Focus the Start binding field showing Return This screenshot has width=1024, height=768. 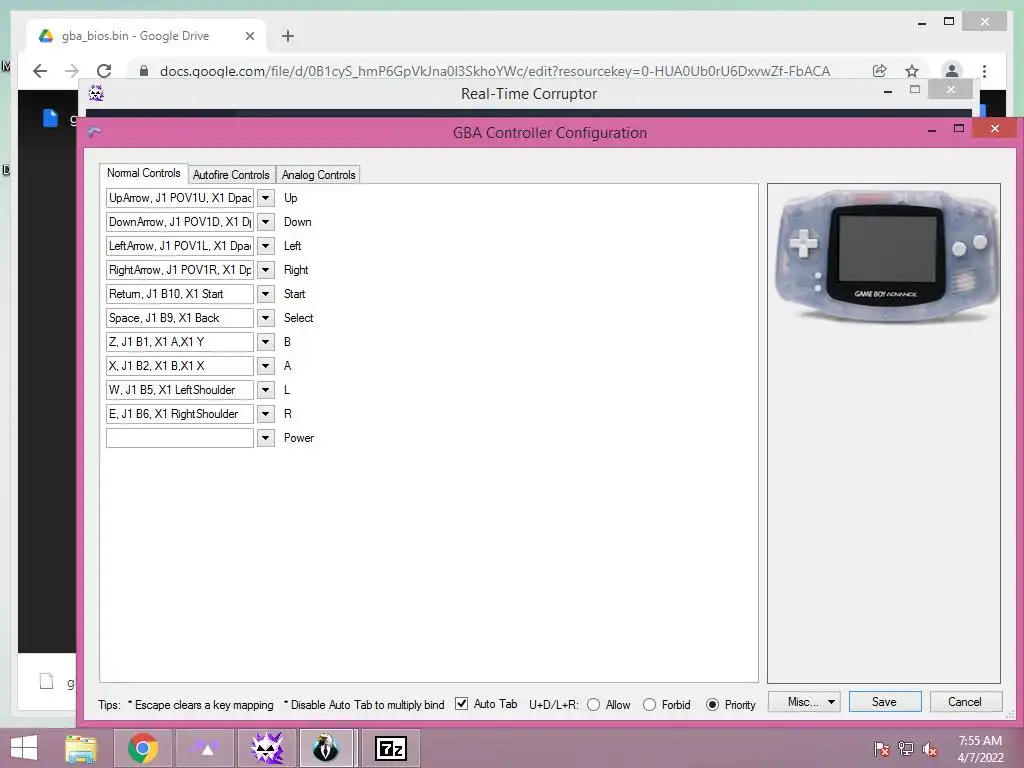click(x=180, y=294)
